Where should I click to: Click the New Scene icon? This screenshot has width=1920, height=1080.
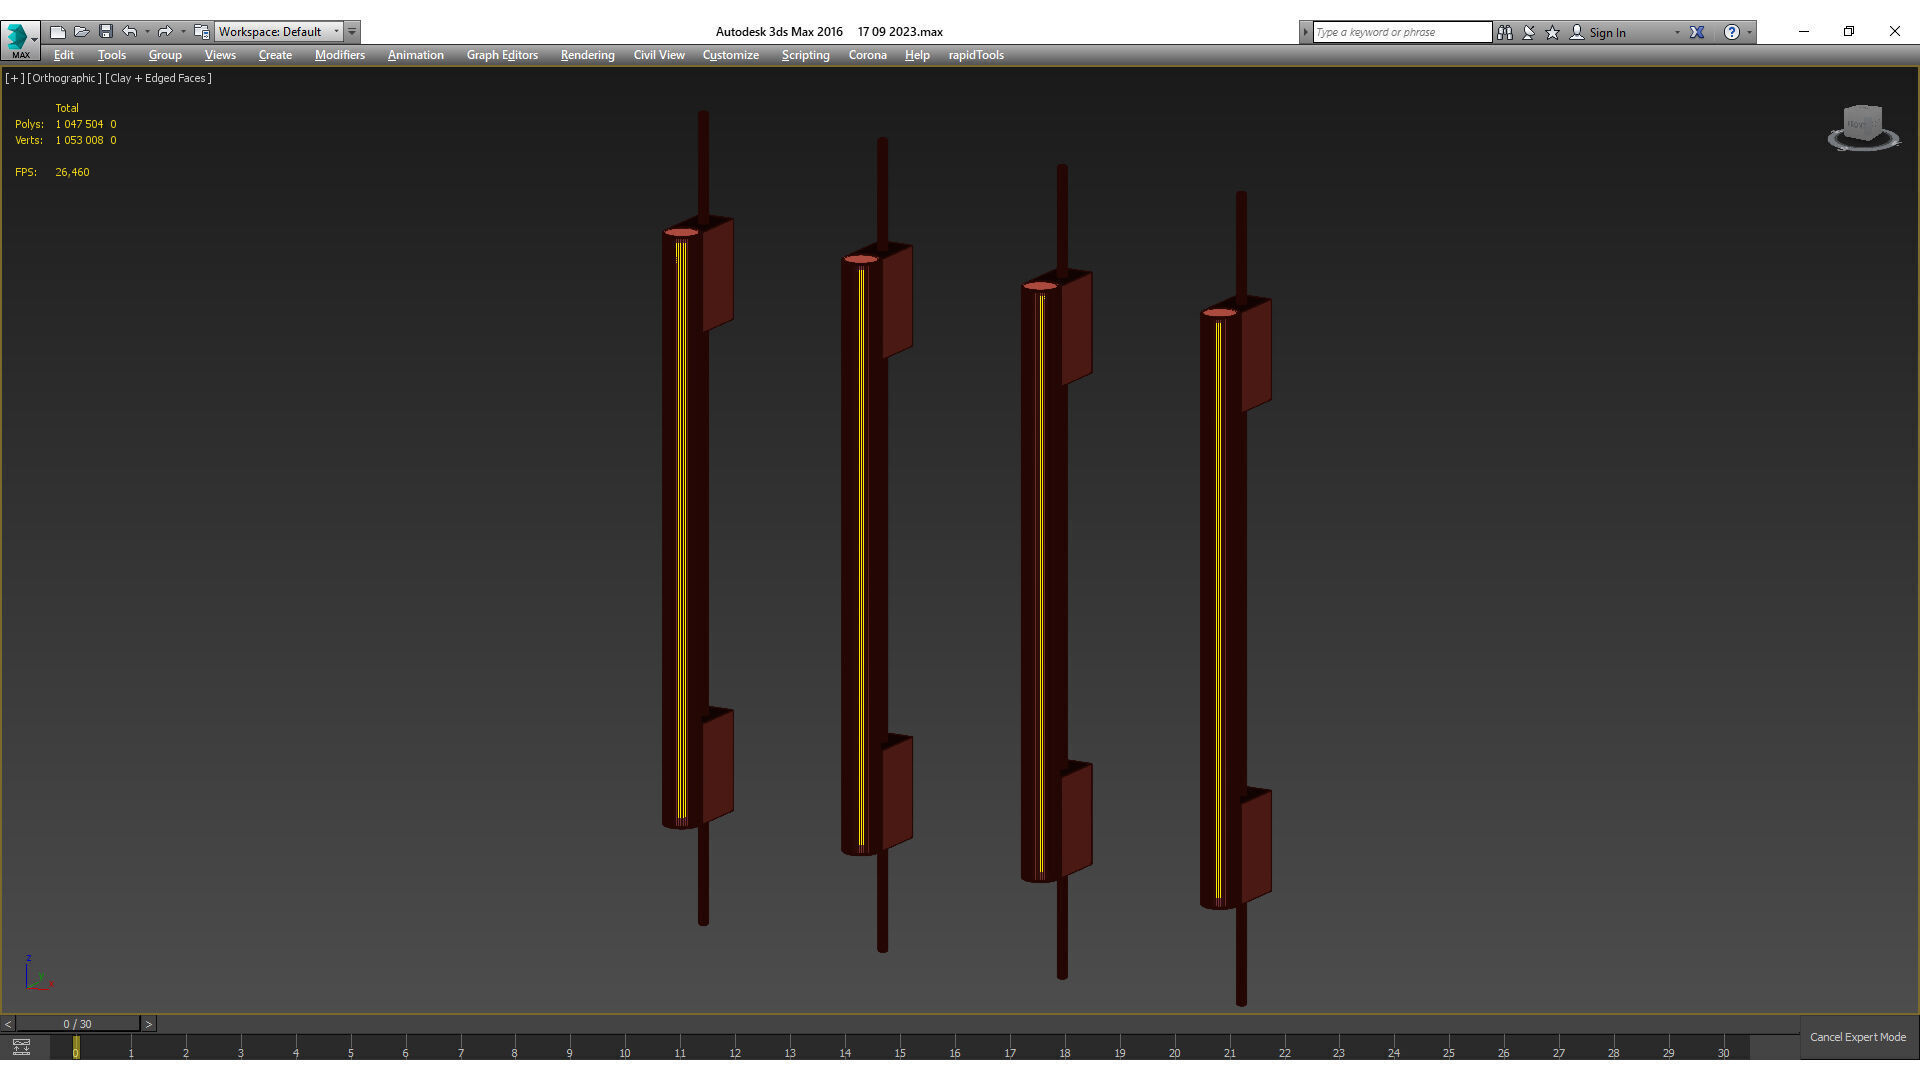click(58, 32)
